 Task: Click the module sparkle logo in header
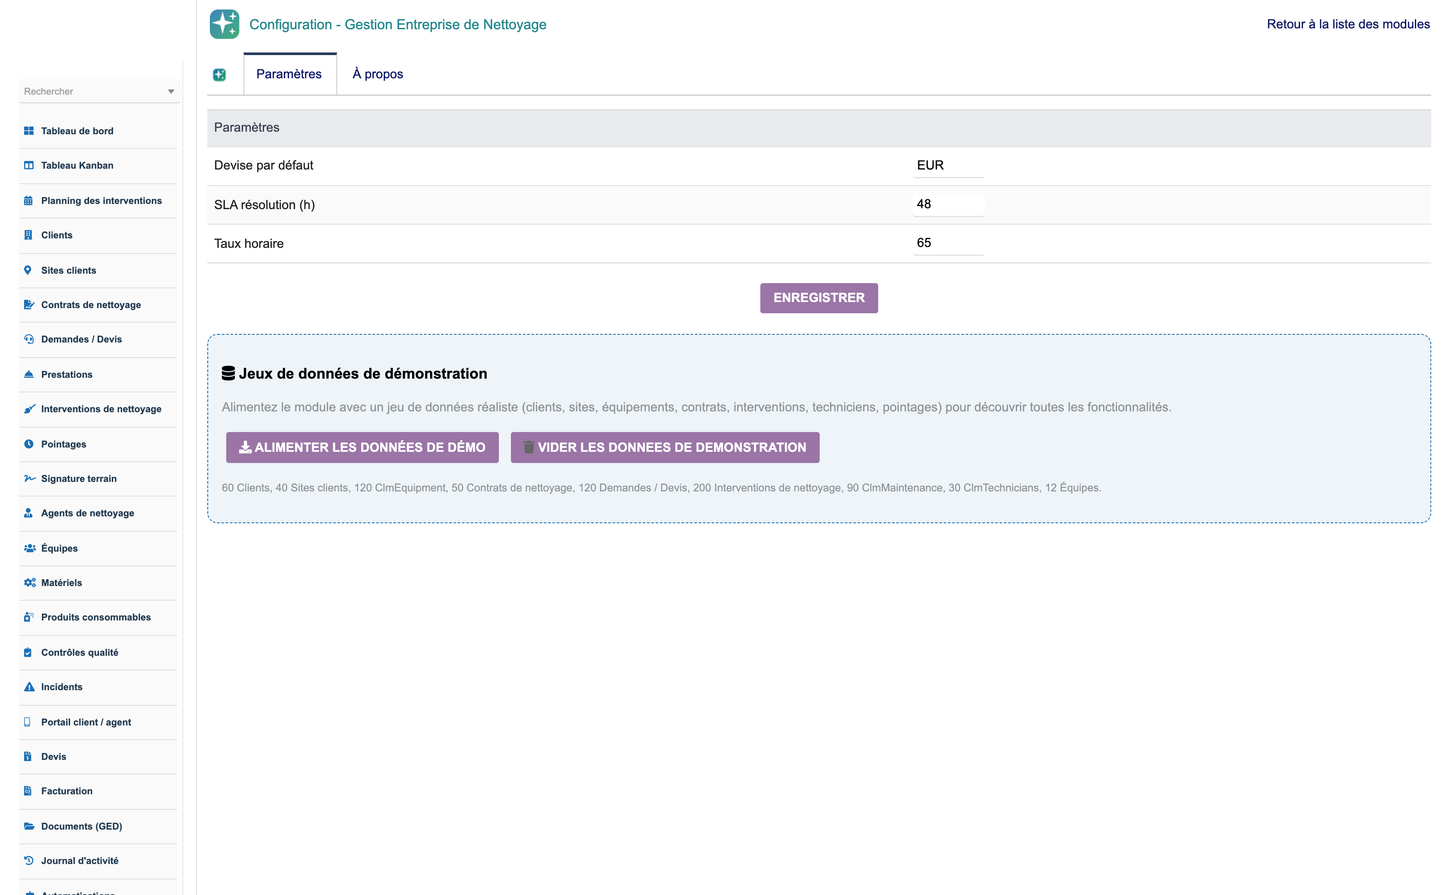click(x=224, y=24)
